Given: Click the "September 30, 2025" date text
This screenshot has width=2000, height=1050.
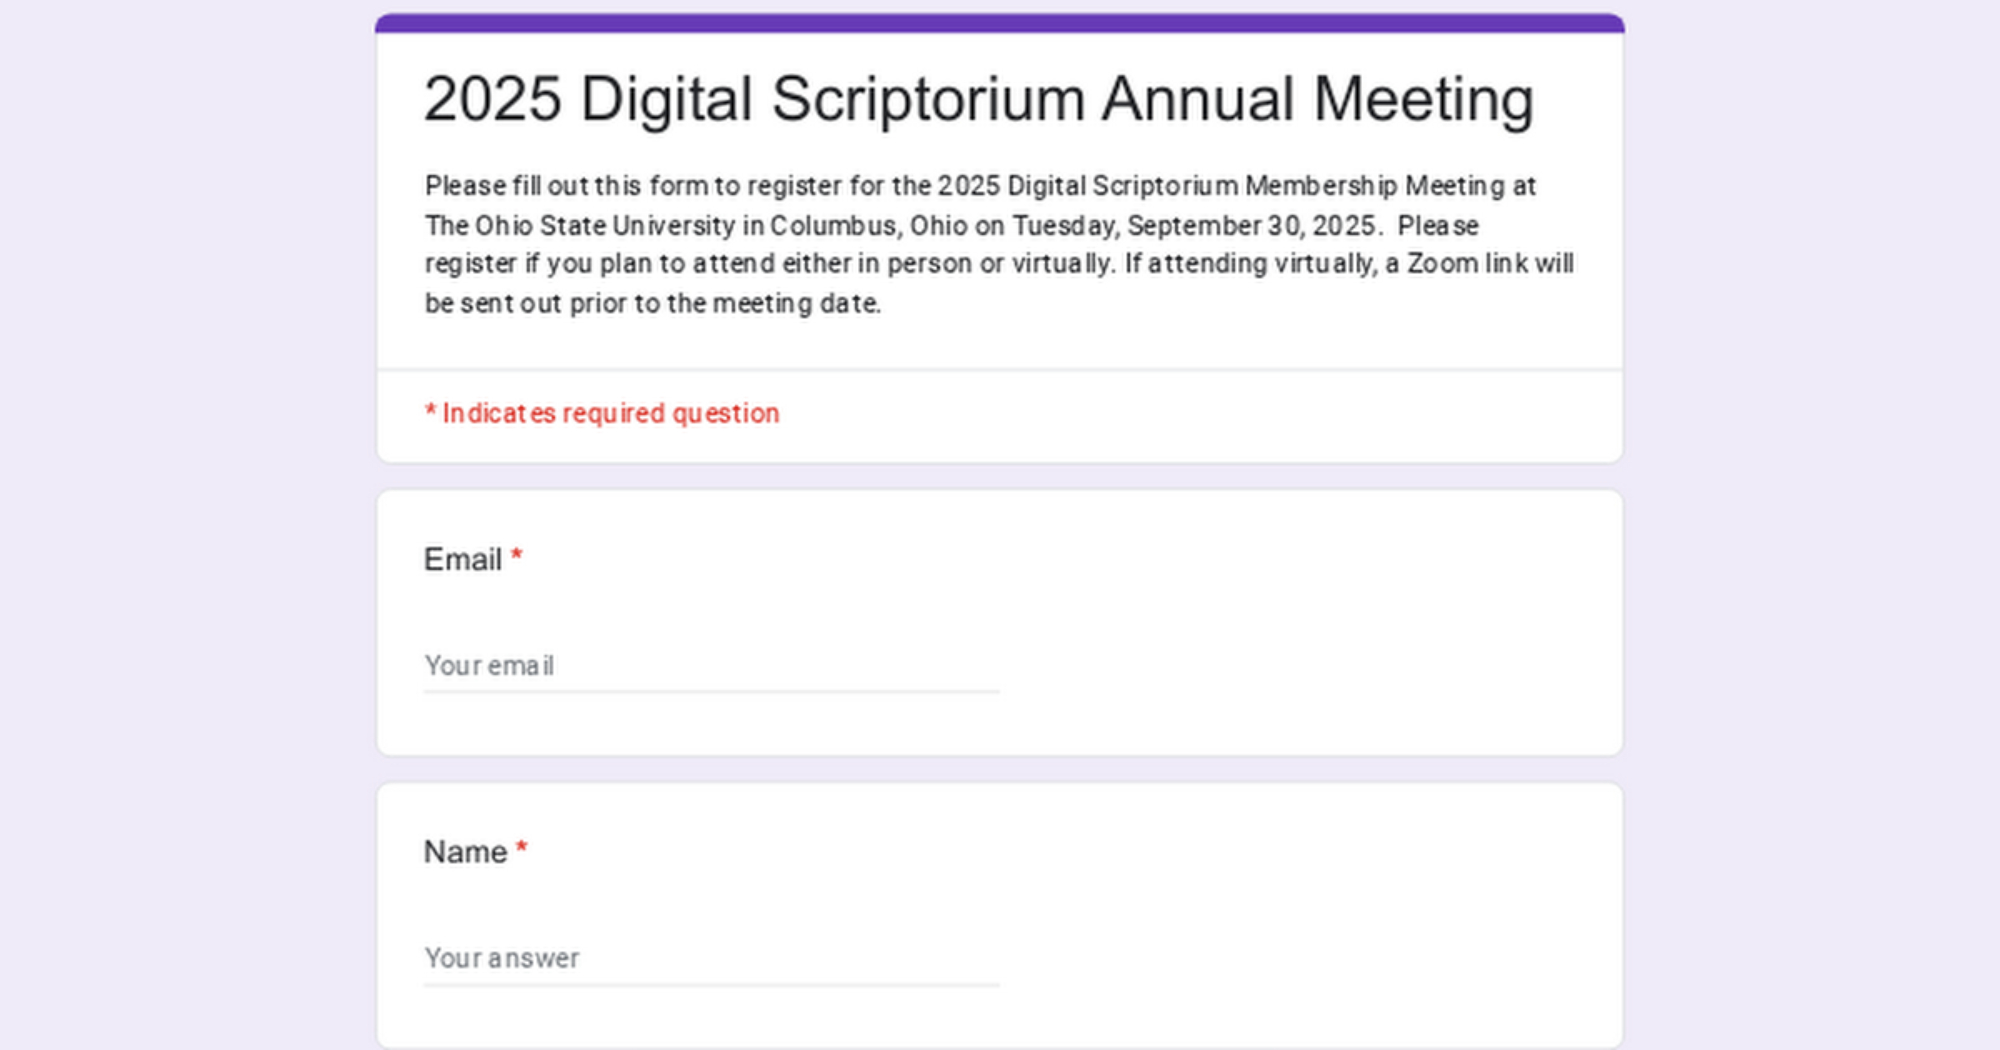Looking at the screenshot, I should [x=1251, y=226].
